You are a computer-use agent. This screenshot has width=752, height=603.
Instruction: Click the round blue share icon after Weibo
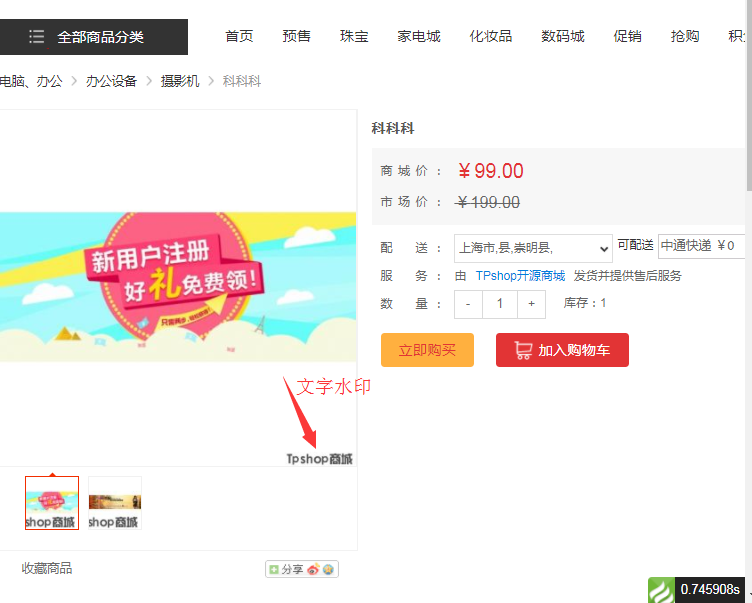point(328,569)
